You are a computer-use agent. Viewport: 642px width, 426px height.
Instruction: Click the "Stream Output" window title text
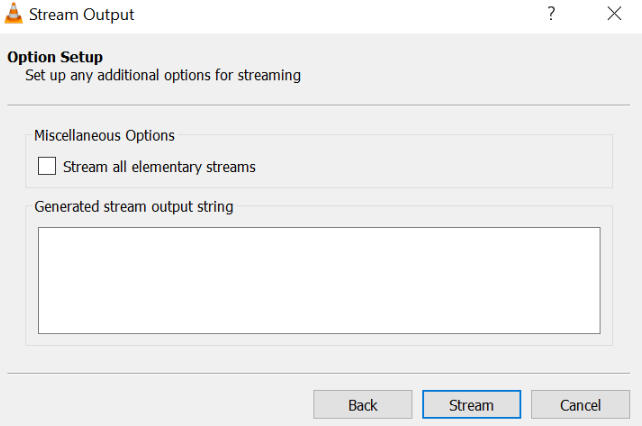pyautogui.click(x=82, y=15)
